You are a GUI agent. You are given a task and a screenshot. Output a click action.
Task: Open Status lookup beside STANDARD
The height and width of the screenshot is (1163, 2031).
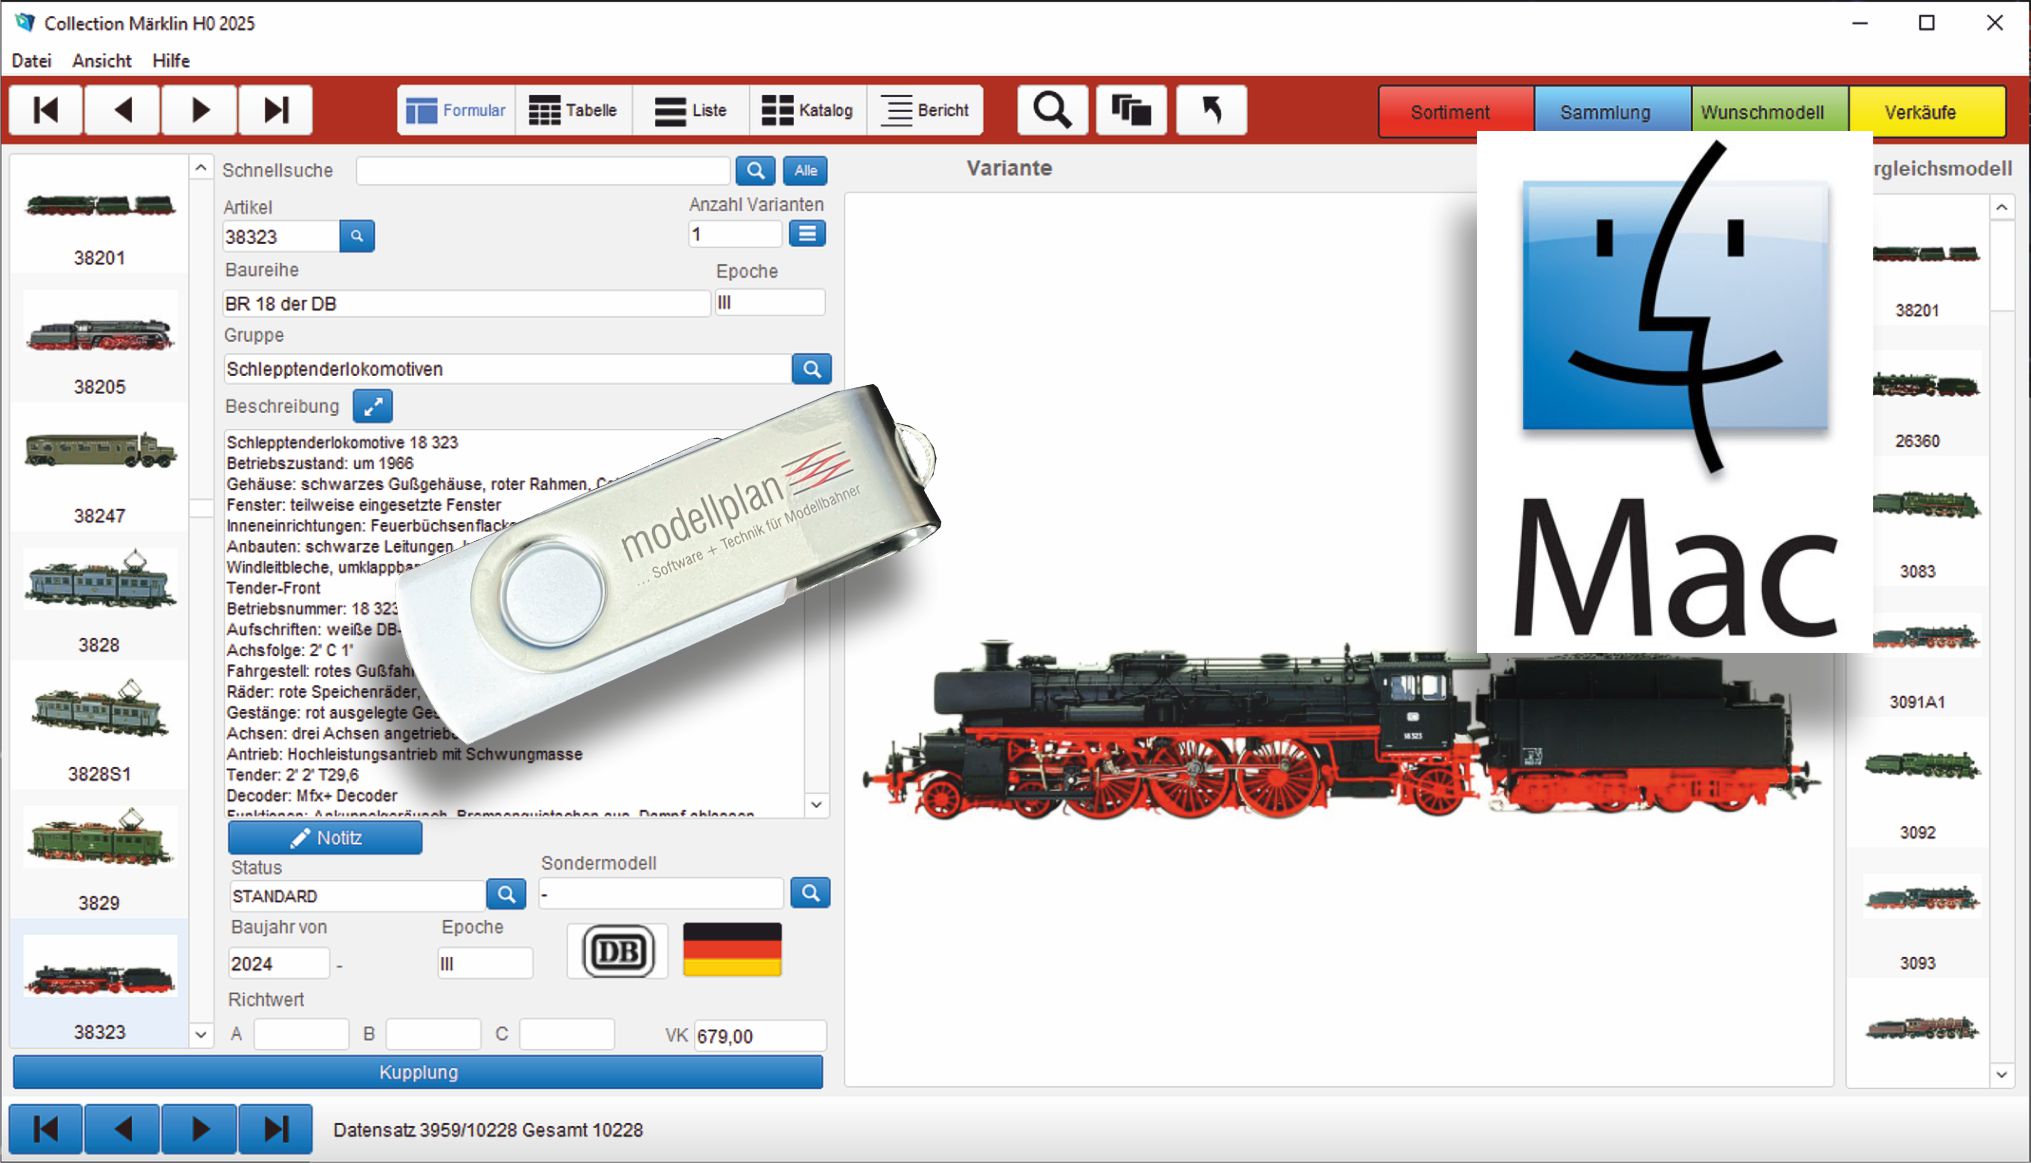[x=506, y=894]
